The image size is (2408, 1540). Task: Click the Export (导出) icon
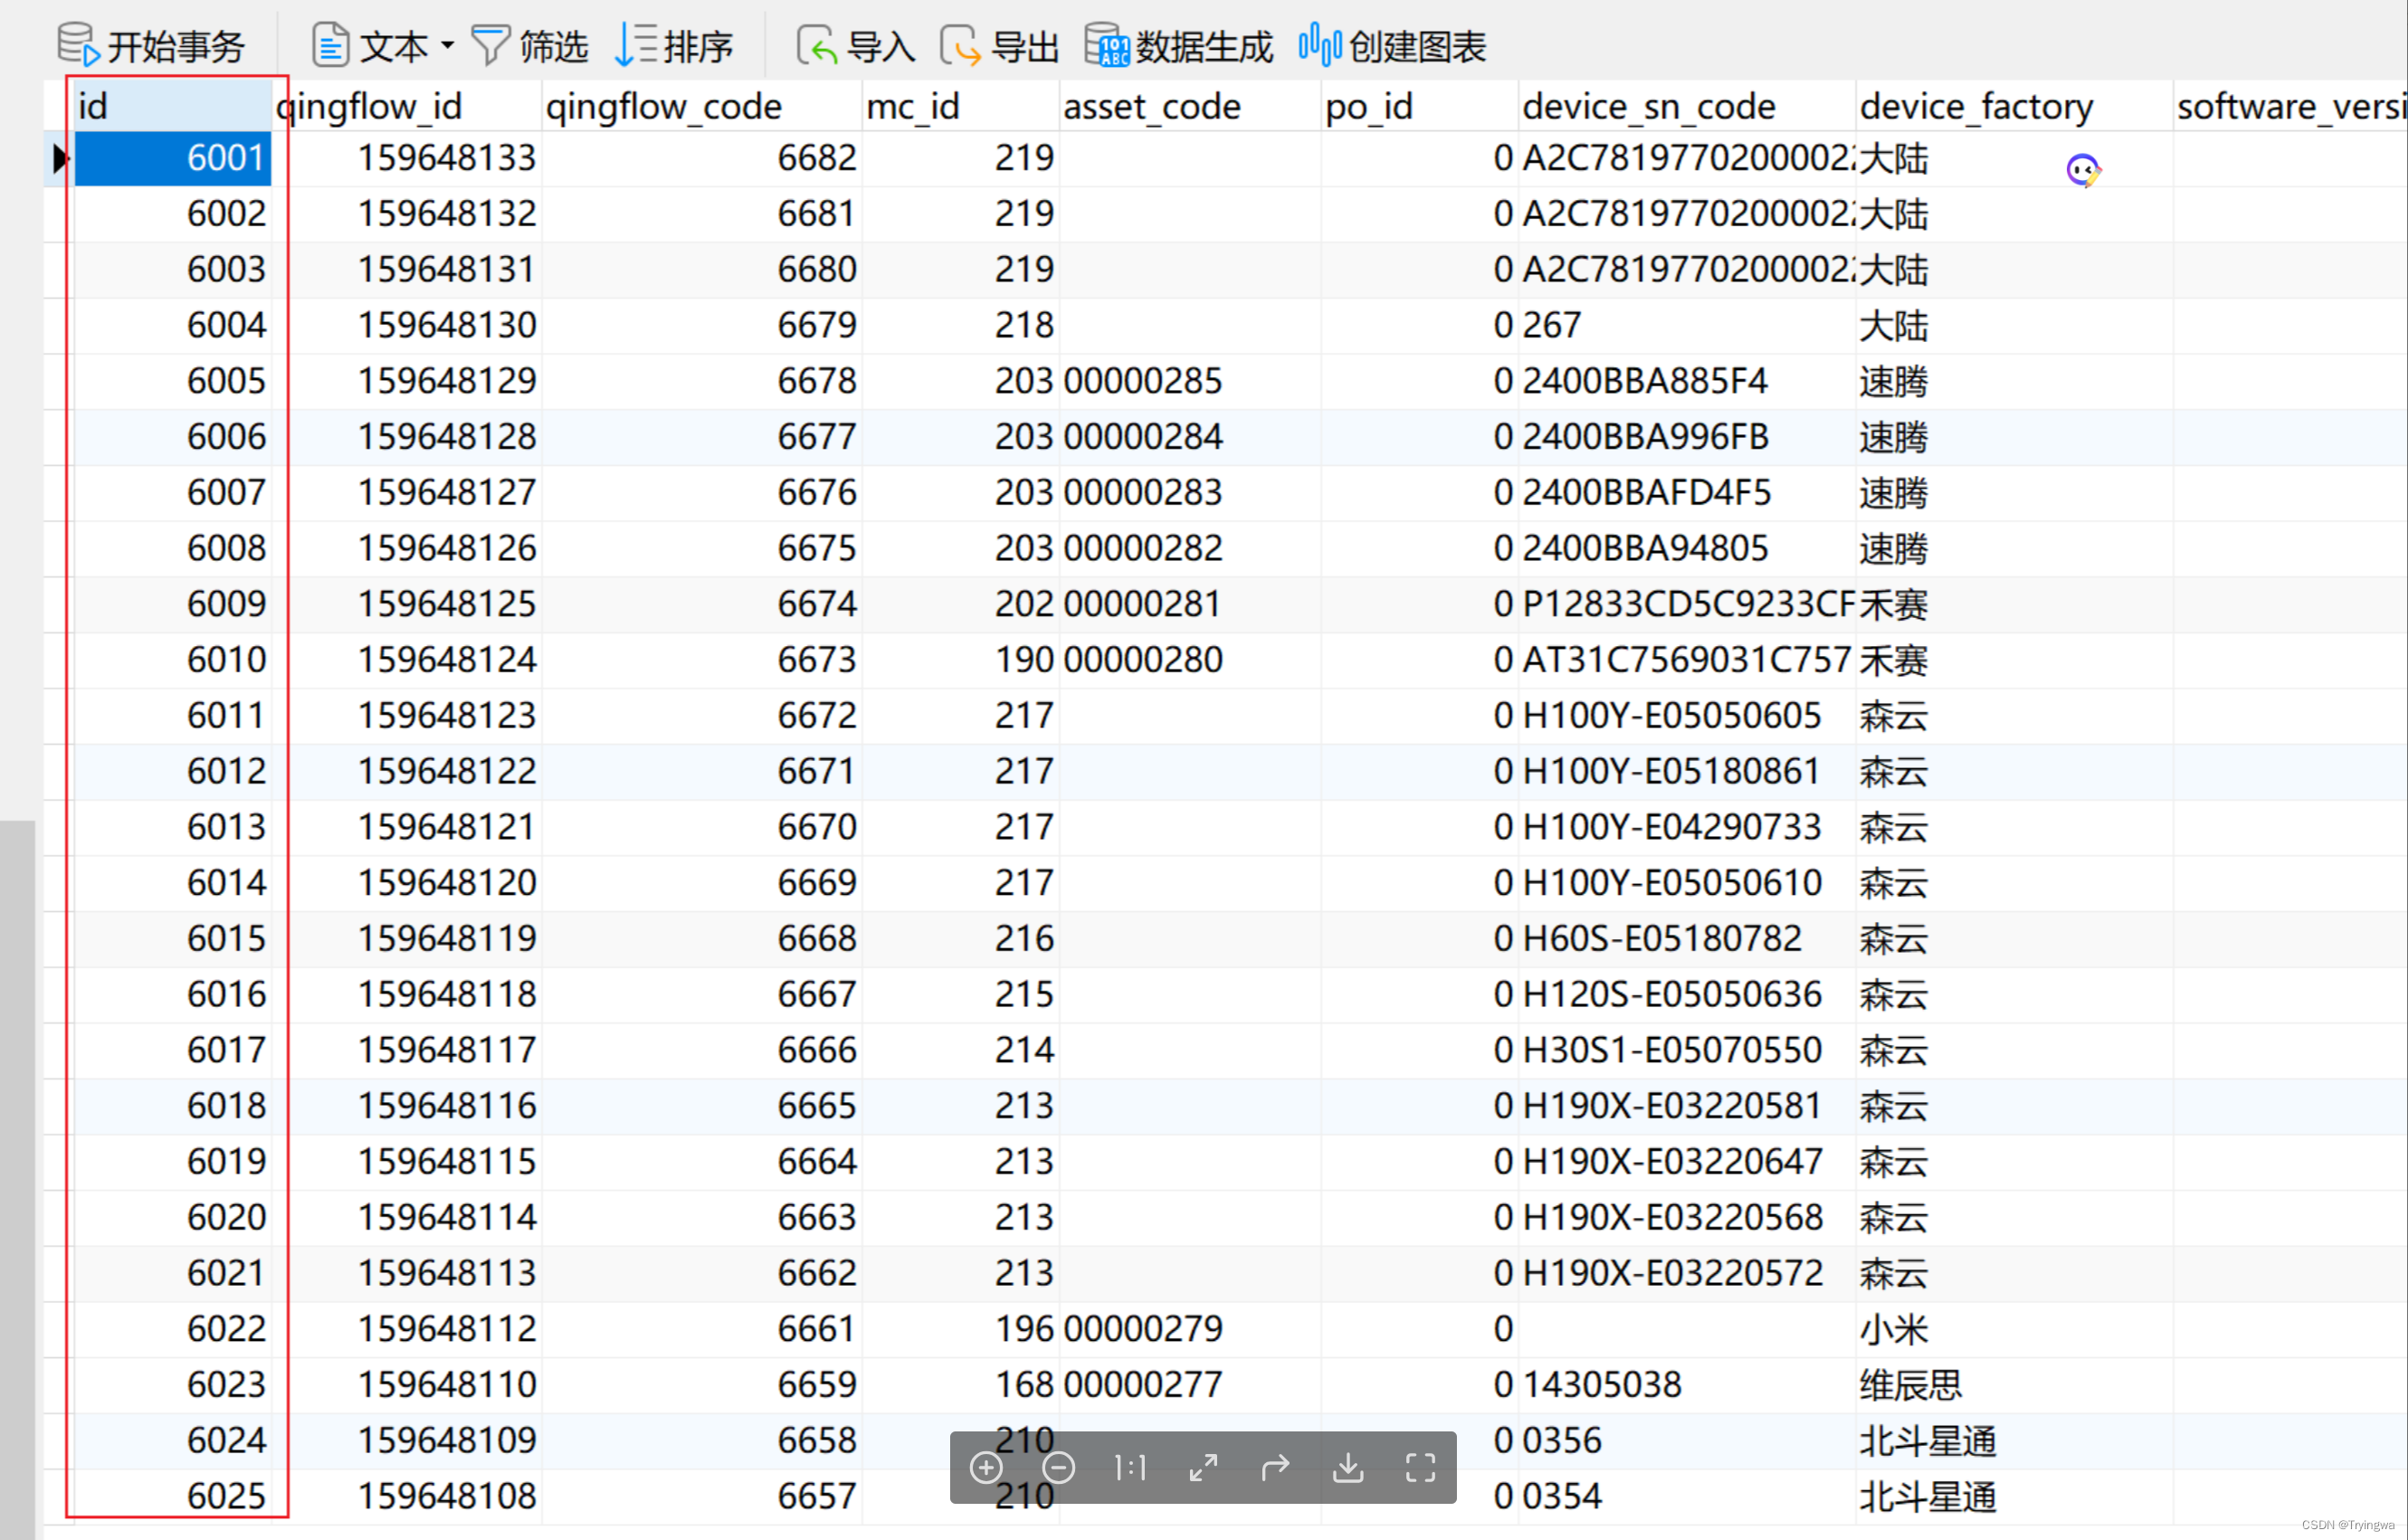click(960, 45)
